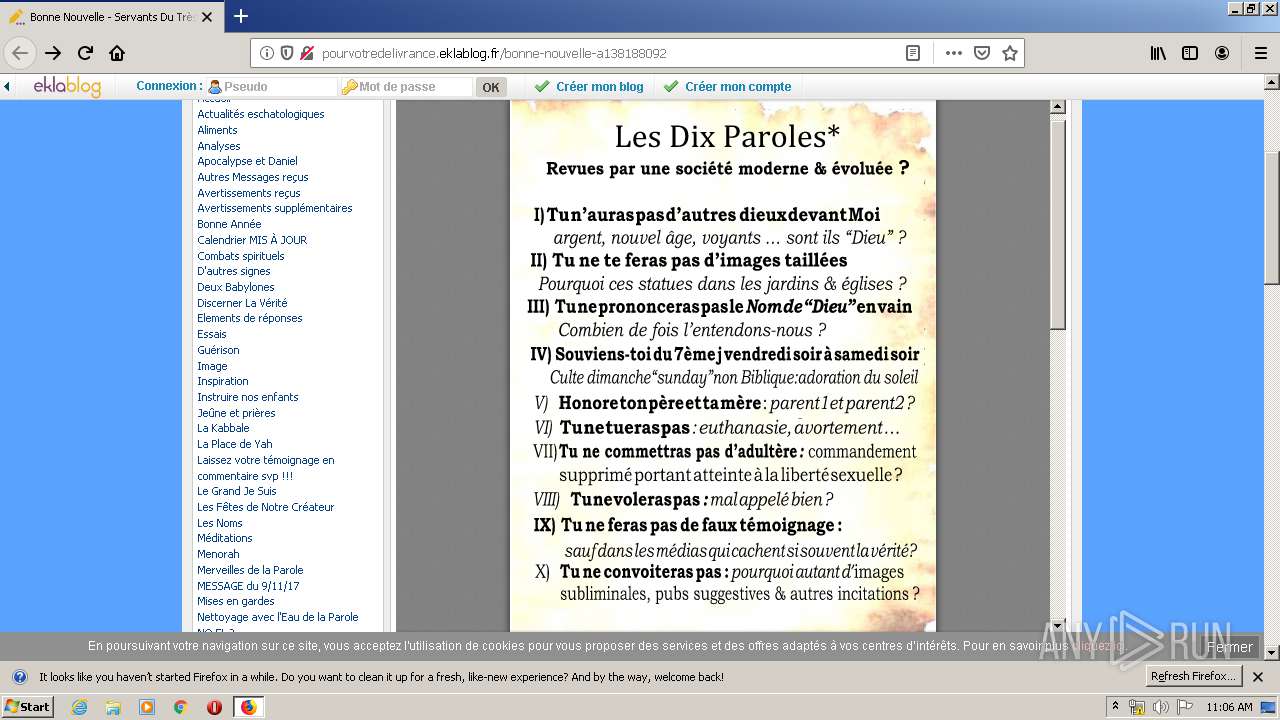Open the Inspiration category
Image resolution: width=1280 pixels, height=720 pixels.
click(222, 381)
